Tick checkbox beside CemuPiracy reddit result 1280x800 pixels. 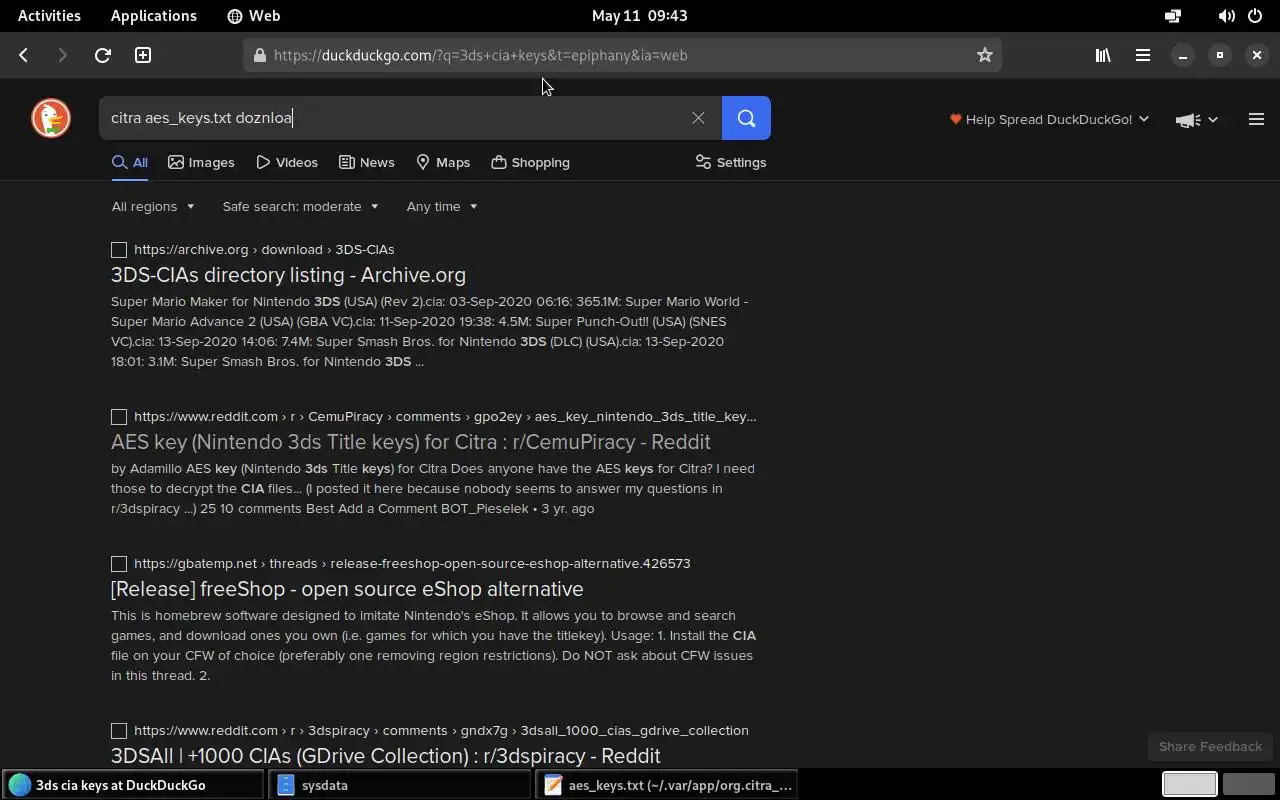pos(119,417)
